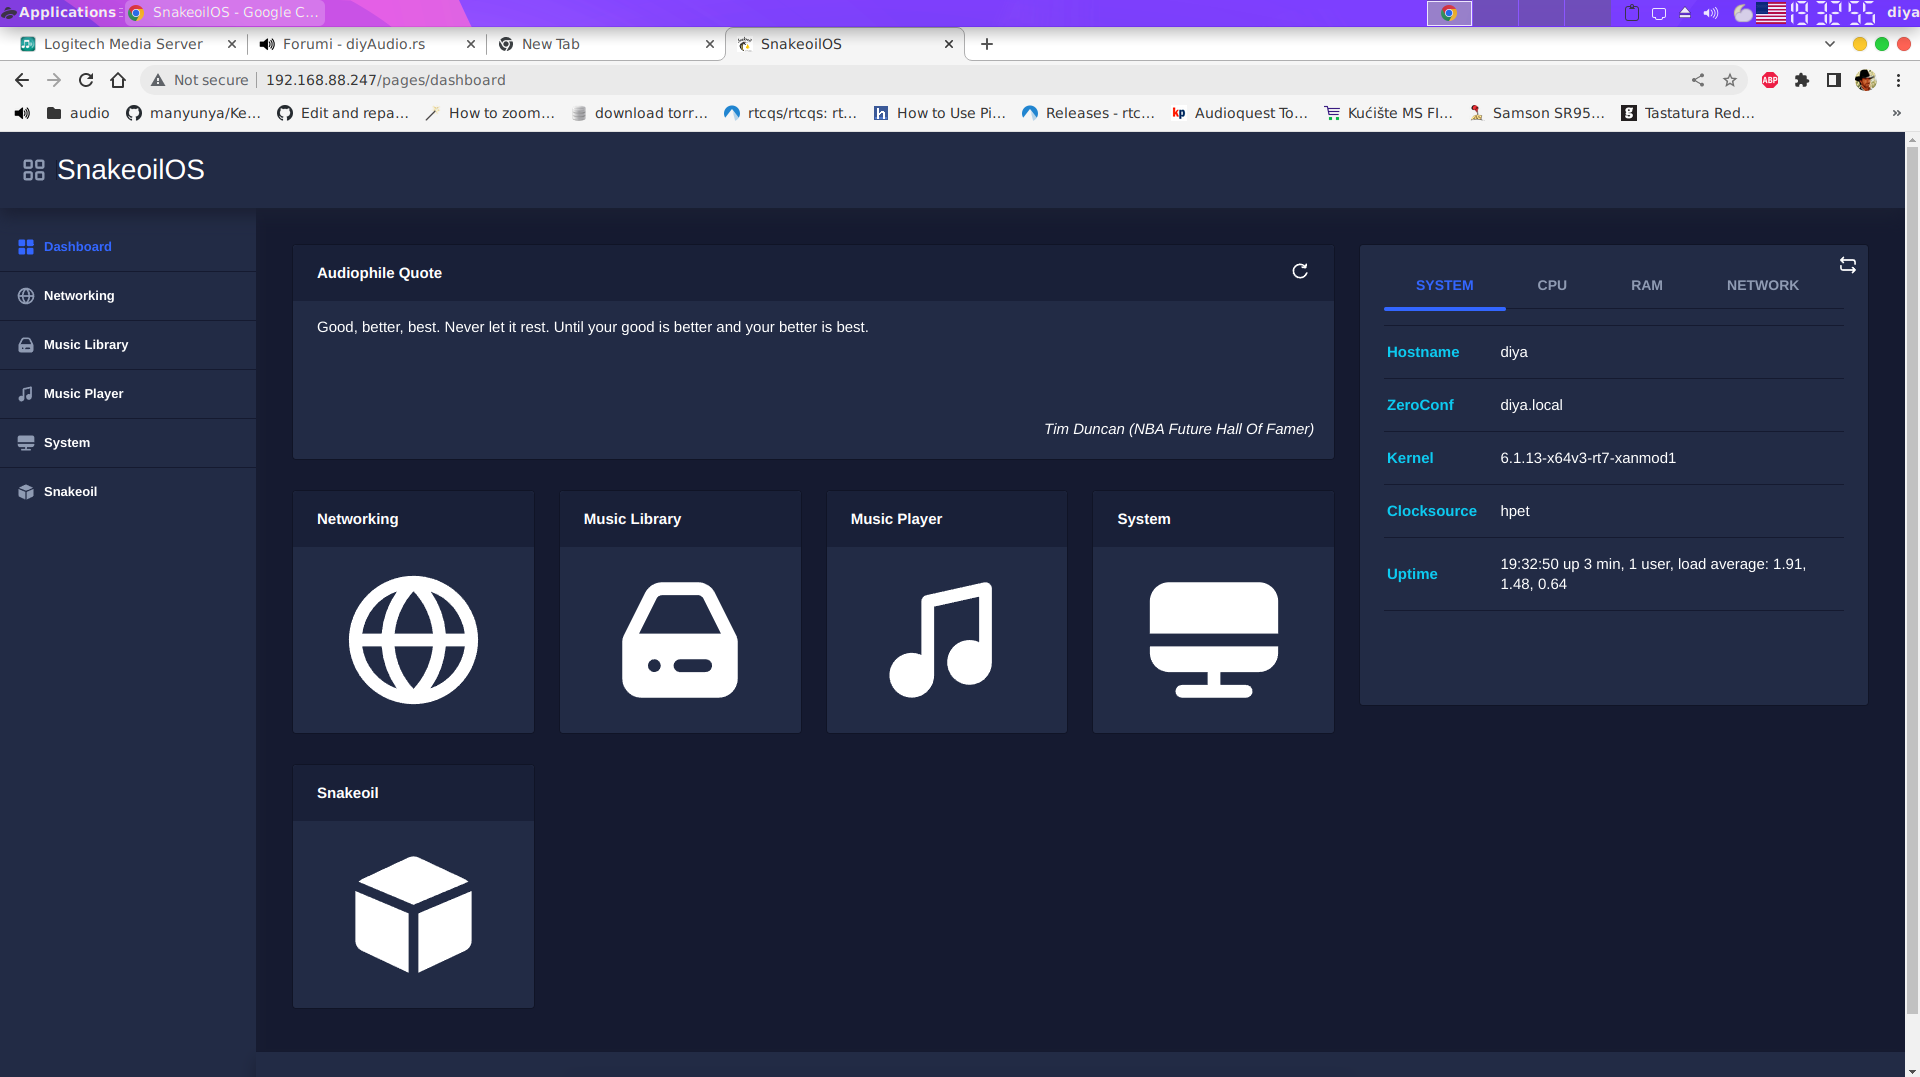The height and width of the screenshot is (1077, 1920).
Task: Click the Clocksource value hpet
Action: 1515,511
